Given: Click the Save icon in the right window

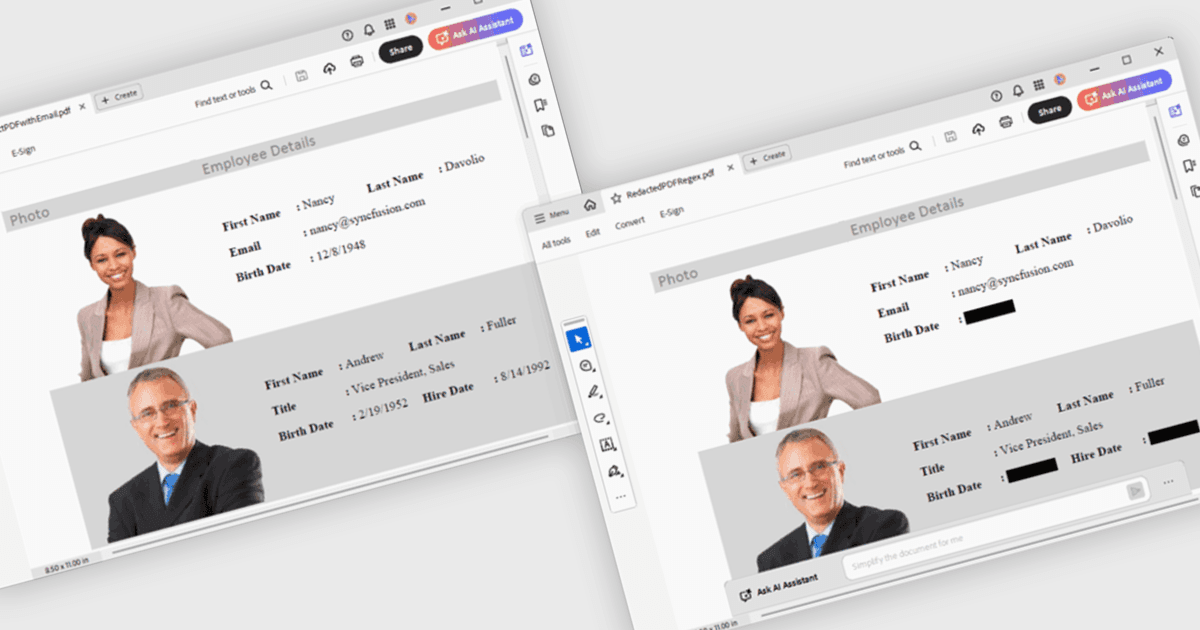Looking at the screenshot, I should 949,136.
